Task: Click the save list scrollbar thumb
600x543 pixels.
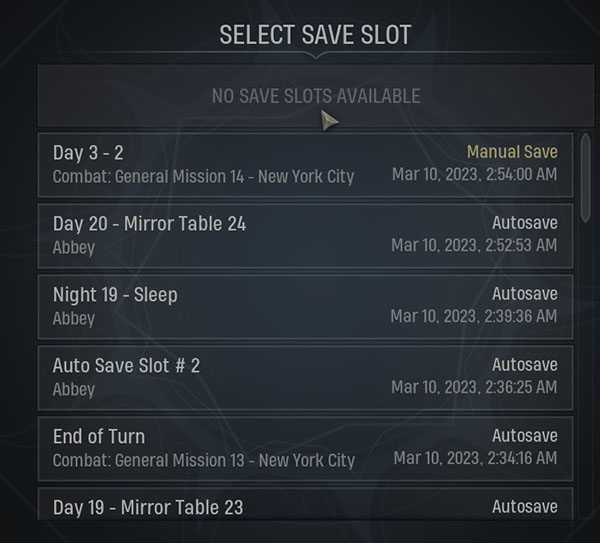Action: point(585,178)
